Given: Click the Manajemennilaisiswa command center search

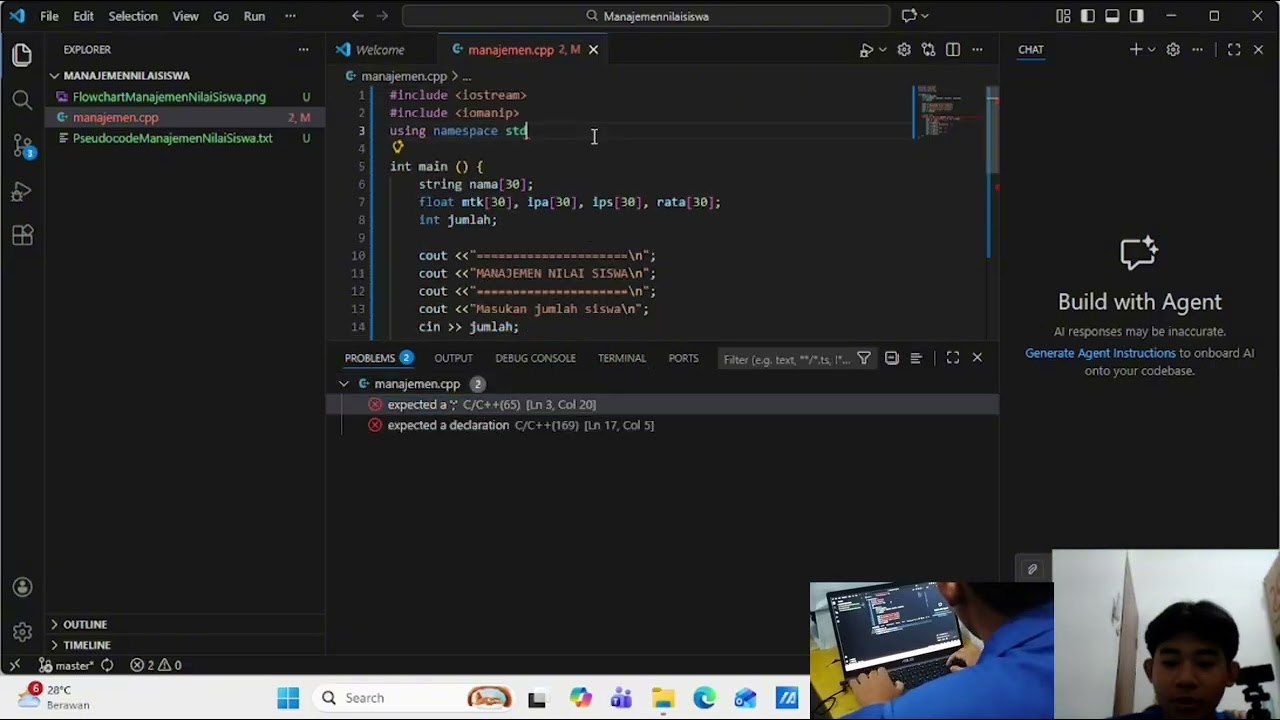Looking at the screenshot, I should point(646,16).
